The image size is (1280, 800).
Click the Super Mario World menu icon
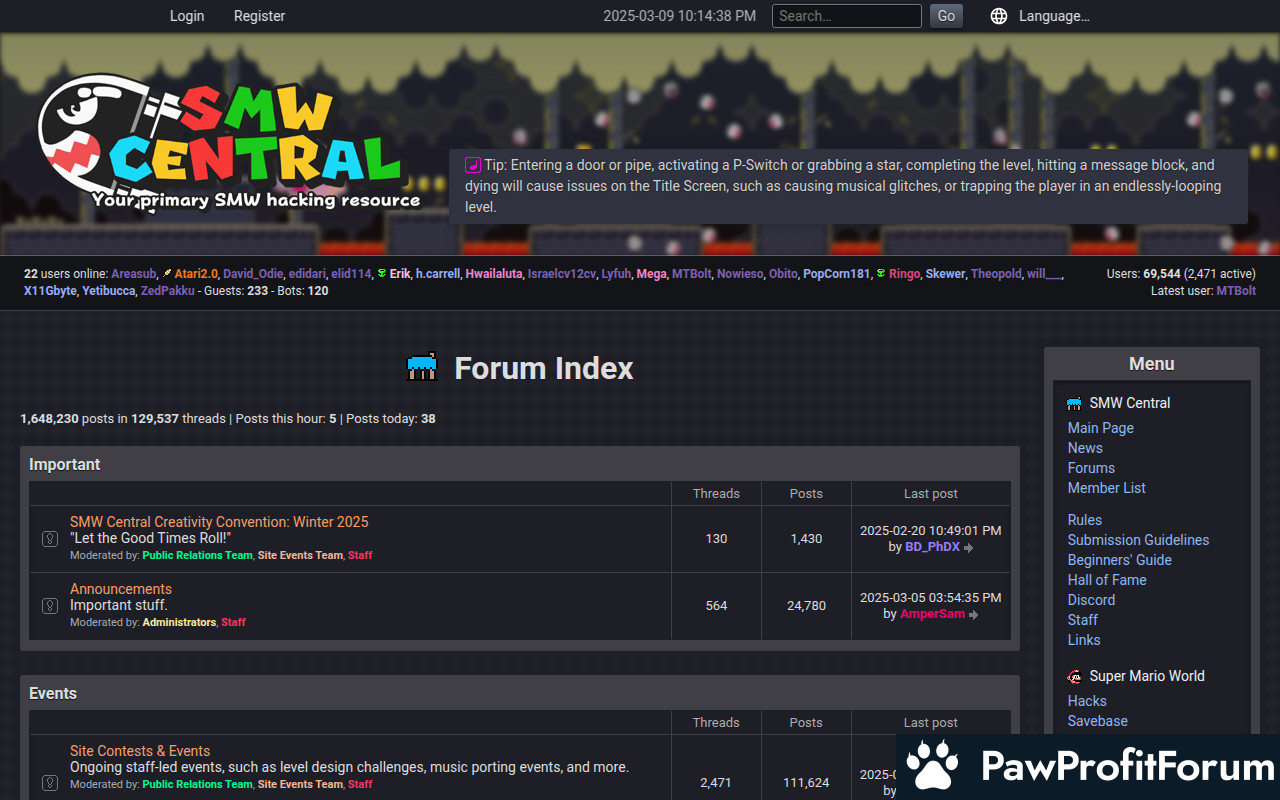point(1075,677)
